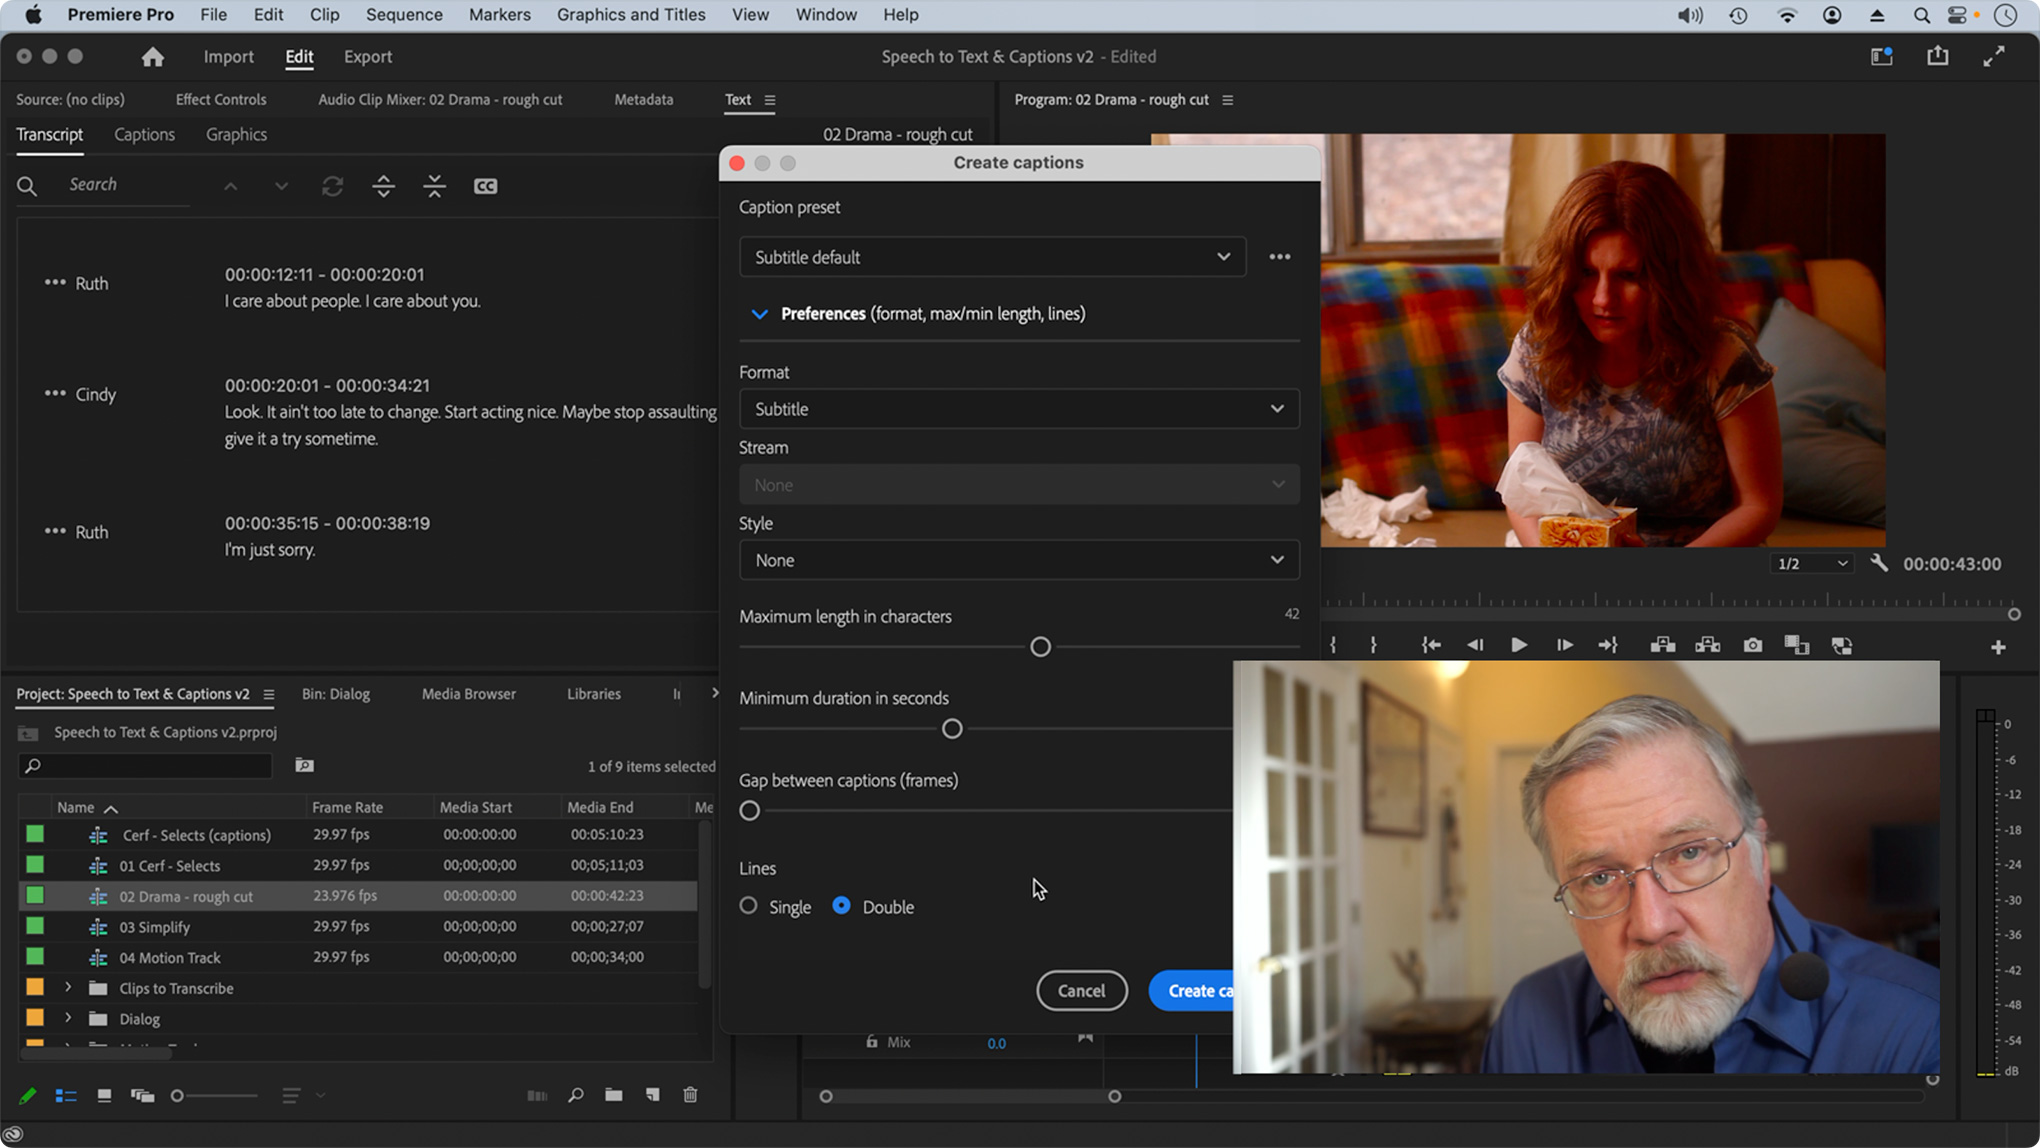Image resolution: width=2040 pixels, height=1148 pixels.
Task: Play the program monitor sequence
Action: click(x=1519, y=646)
